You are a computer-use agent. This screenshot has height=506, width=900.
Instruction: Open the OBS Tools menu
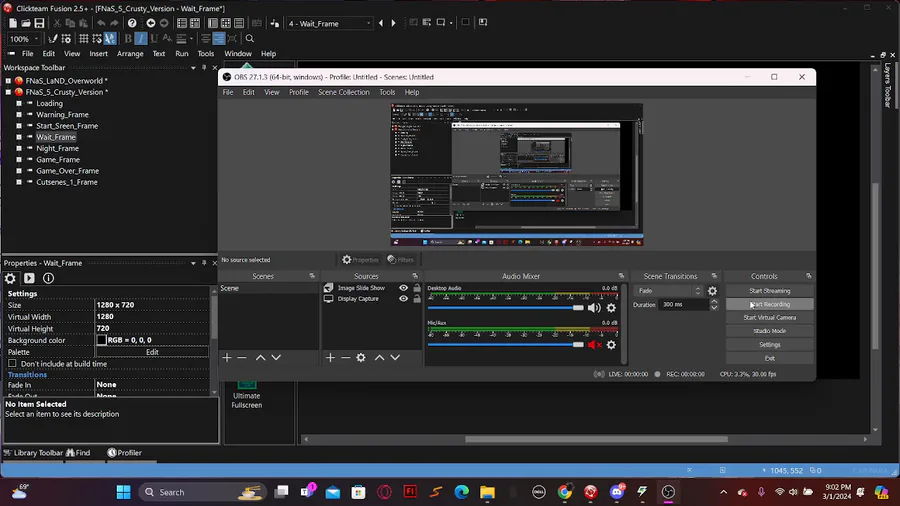[x=387, y=92]
